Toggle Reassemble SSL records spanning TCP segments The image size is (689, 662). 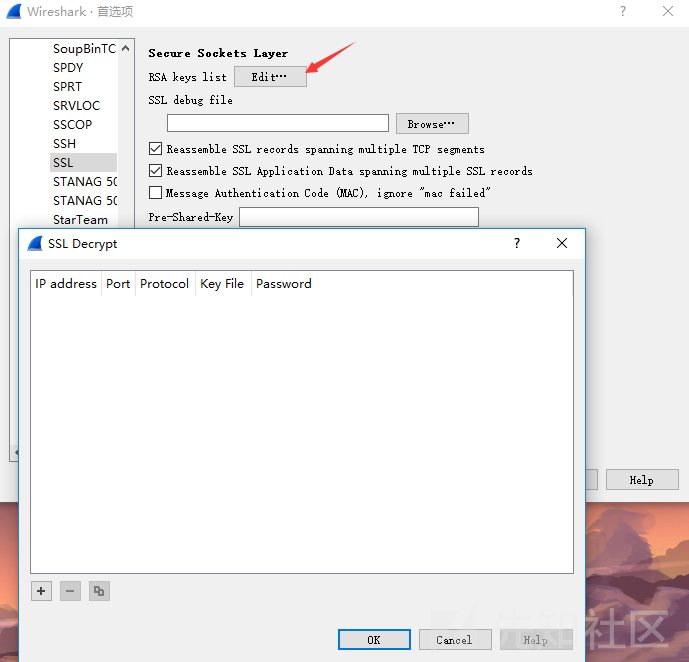(155, 149)
